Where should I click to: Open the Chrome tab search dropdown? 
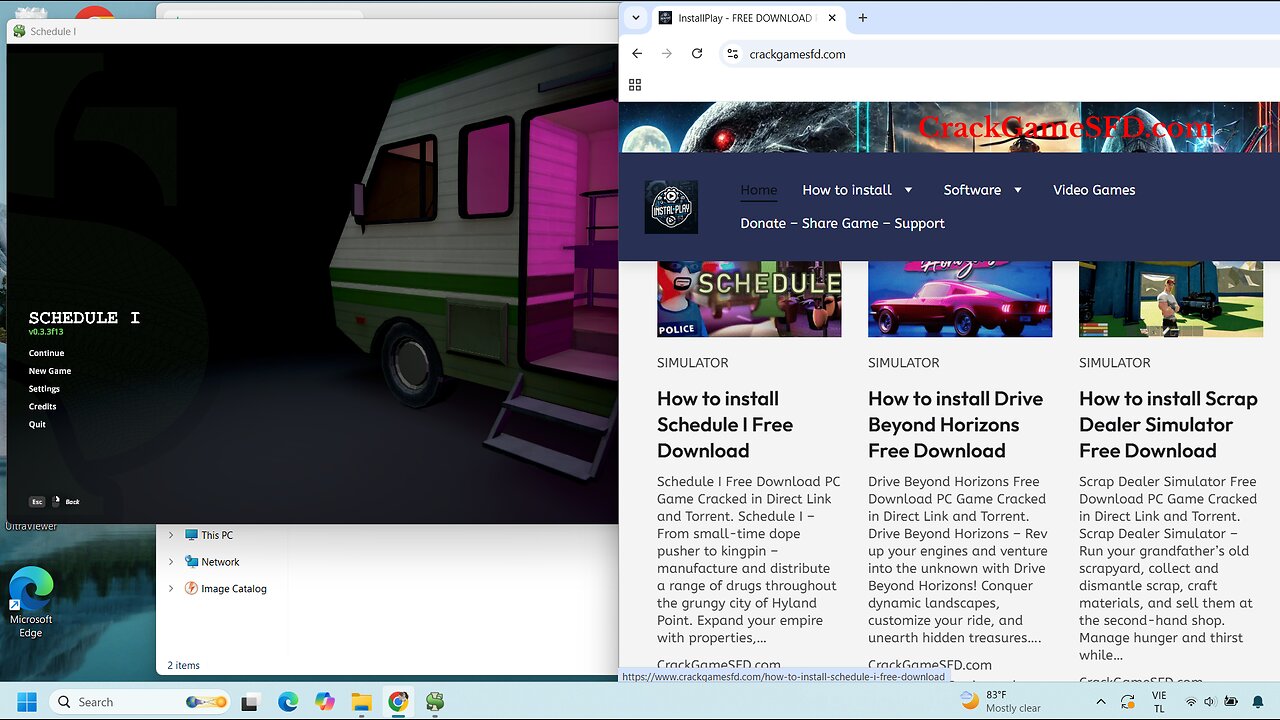(635, 18)
